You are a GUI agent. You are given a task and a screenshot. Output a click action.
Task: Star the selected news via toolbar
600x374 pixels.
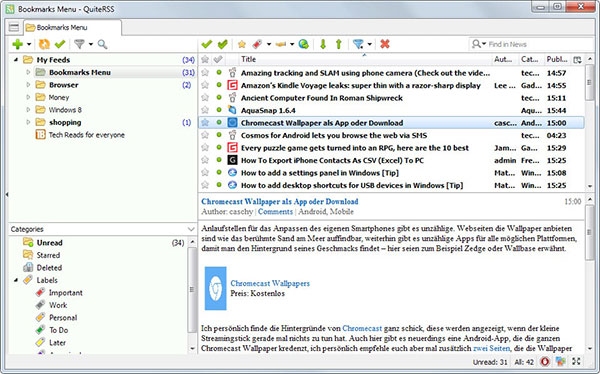pyautogui.click(x=241, y=44)
